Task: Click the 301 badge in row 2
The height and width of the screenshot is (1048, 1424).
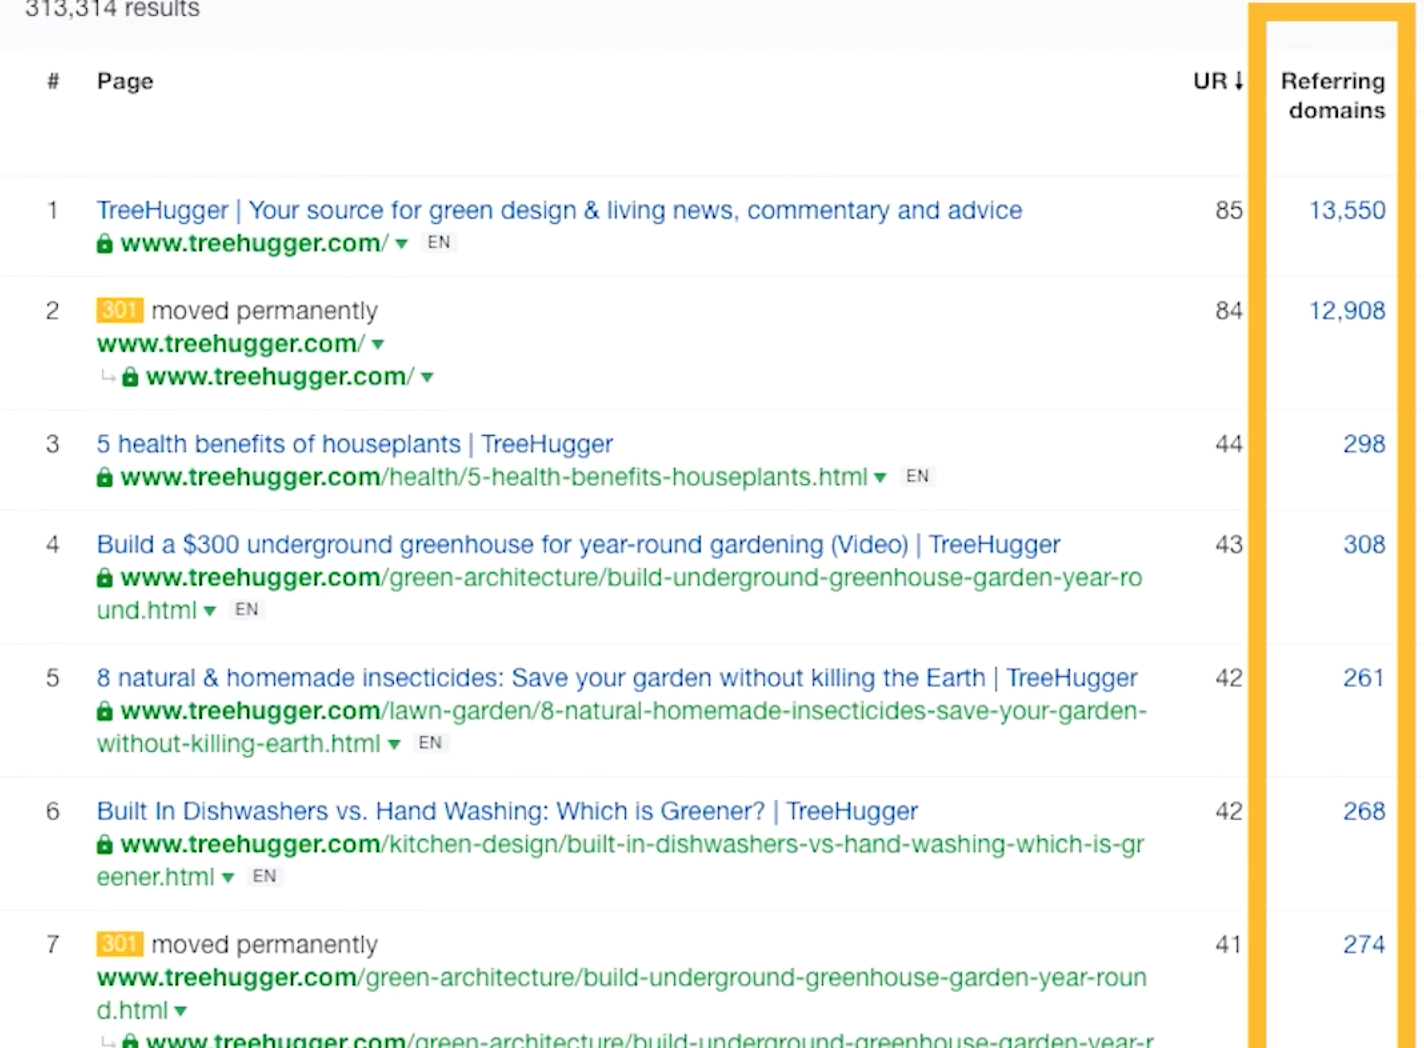Action: [x=120, y=310]
